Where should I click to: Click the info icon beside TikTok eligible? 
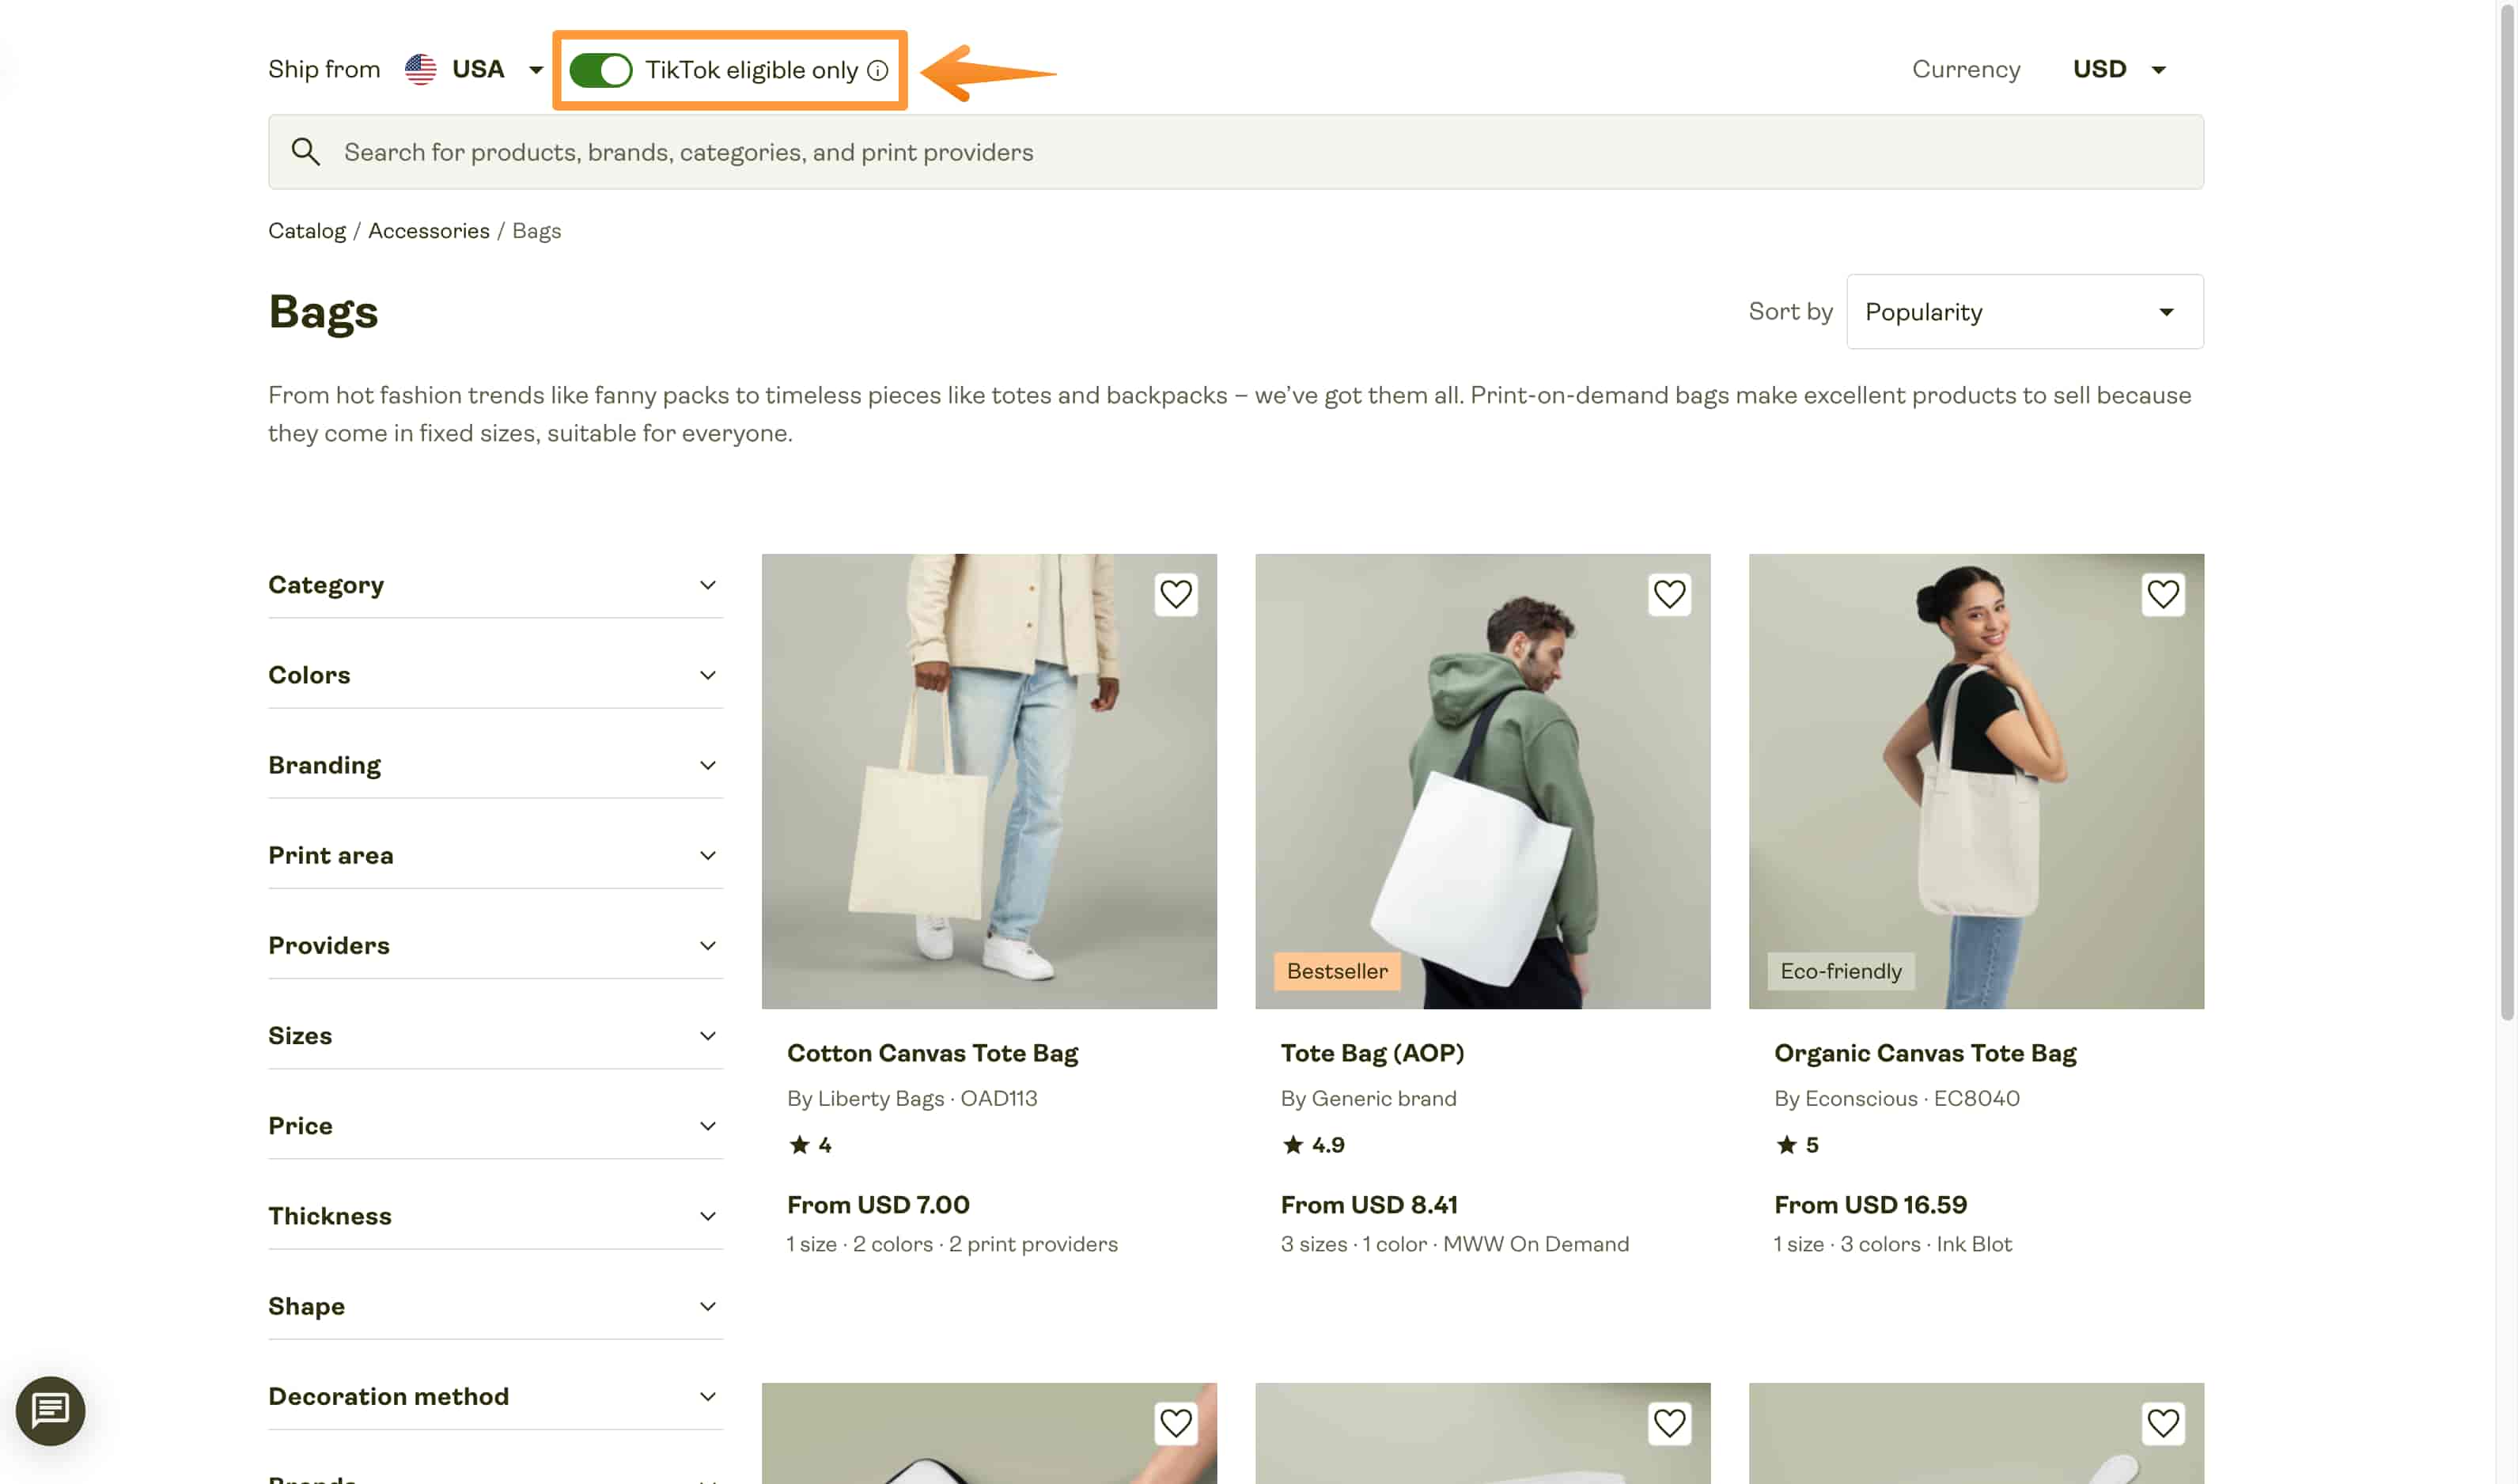[878, 70]
